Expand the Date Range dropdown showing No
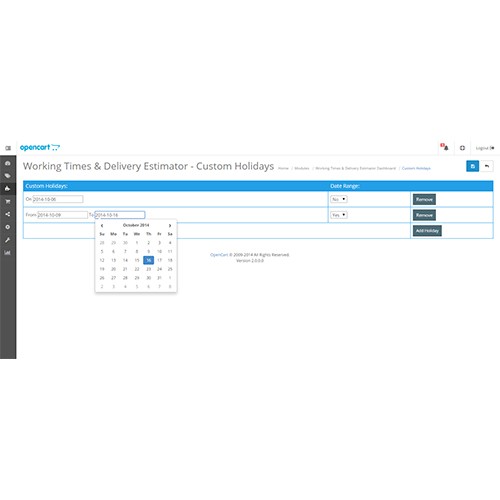500x500 pixels. 339,199
